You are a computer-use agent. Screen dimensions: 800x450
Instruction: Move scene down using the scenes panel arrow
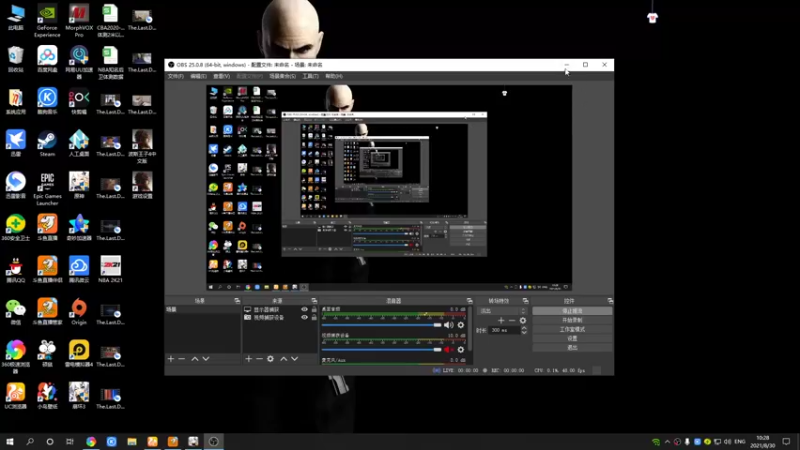206,359
